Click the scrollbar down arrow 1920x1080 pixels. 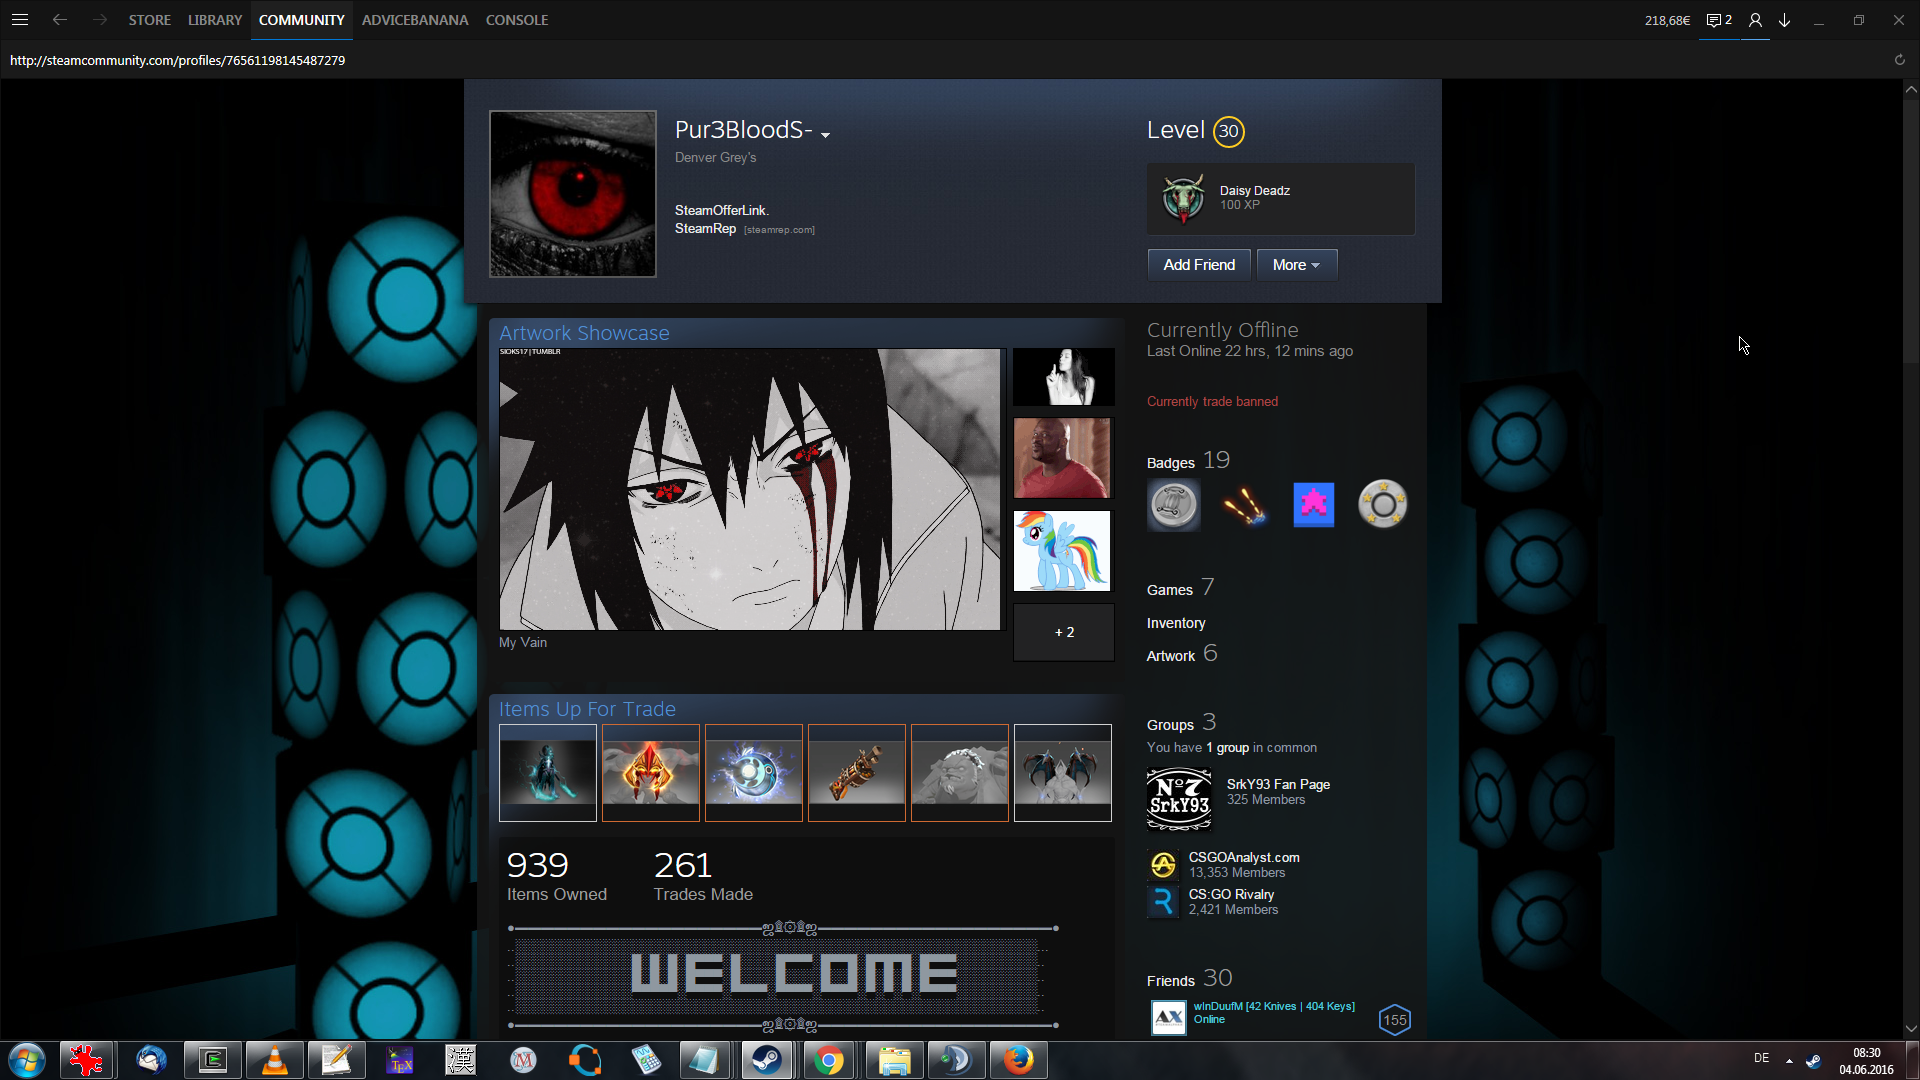[1910, 1028]
